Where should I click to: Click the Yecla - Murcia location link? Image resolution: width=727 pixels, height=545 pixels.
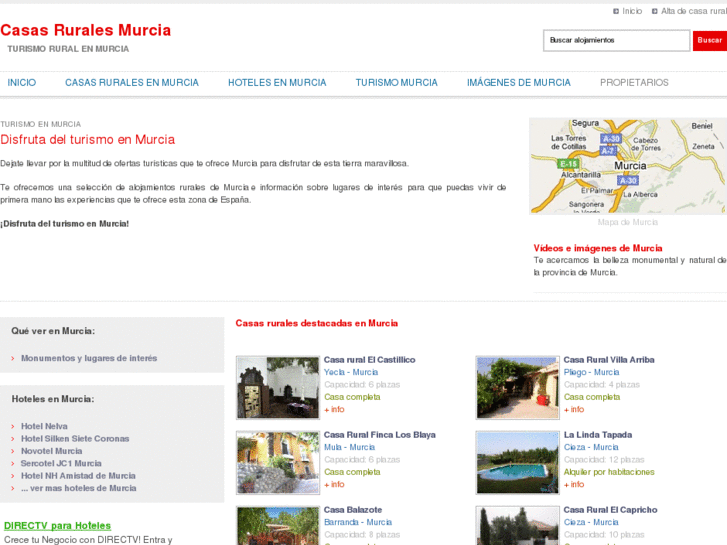click(x=351, y=372)
